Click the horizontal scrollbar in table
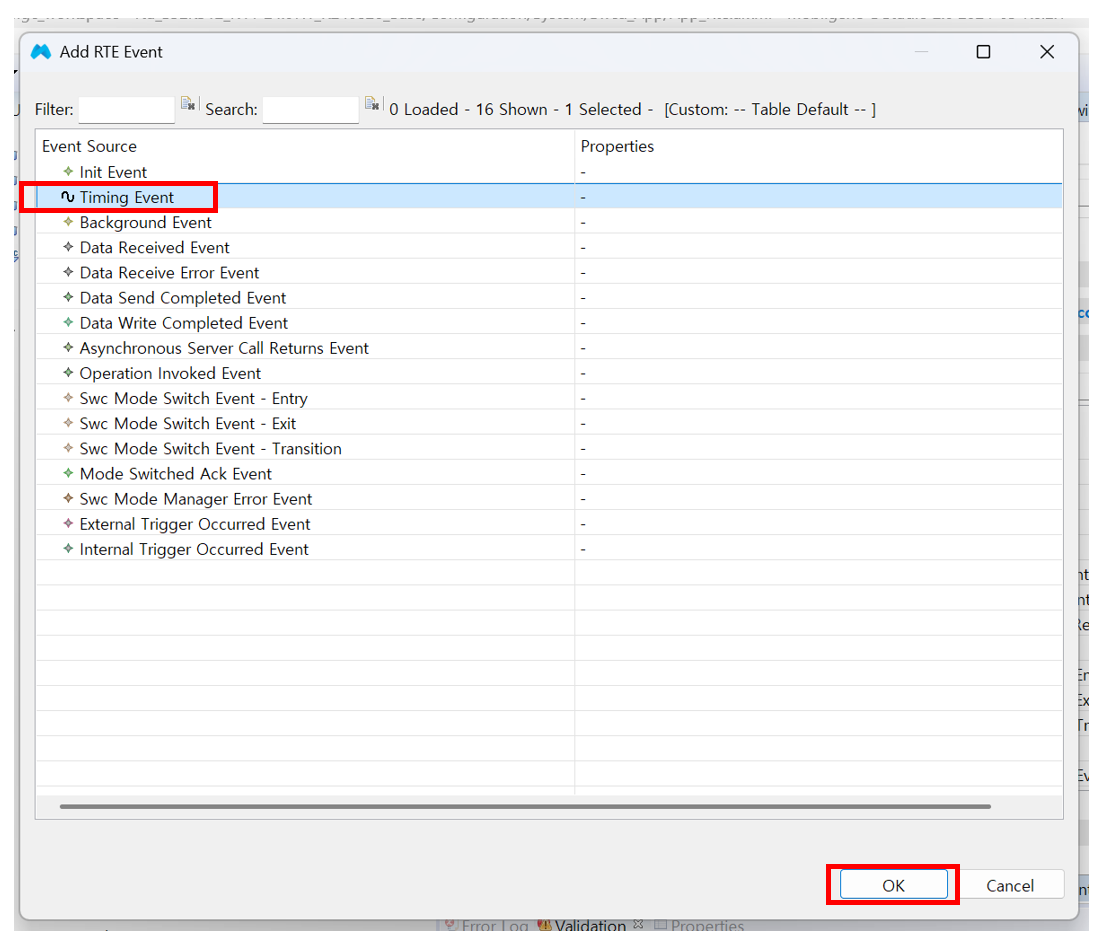This screenshot has height=943, width=1102. click(525, 806)
